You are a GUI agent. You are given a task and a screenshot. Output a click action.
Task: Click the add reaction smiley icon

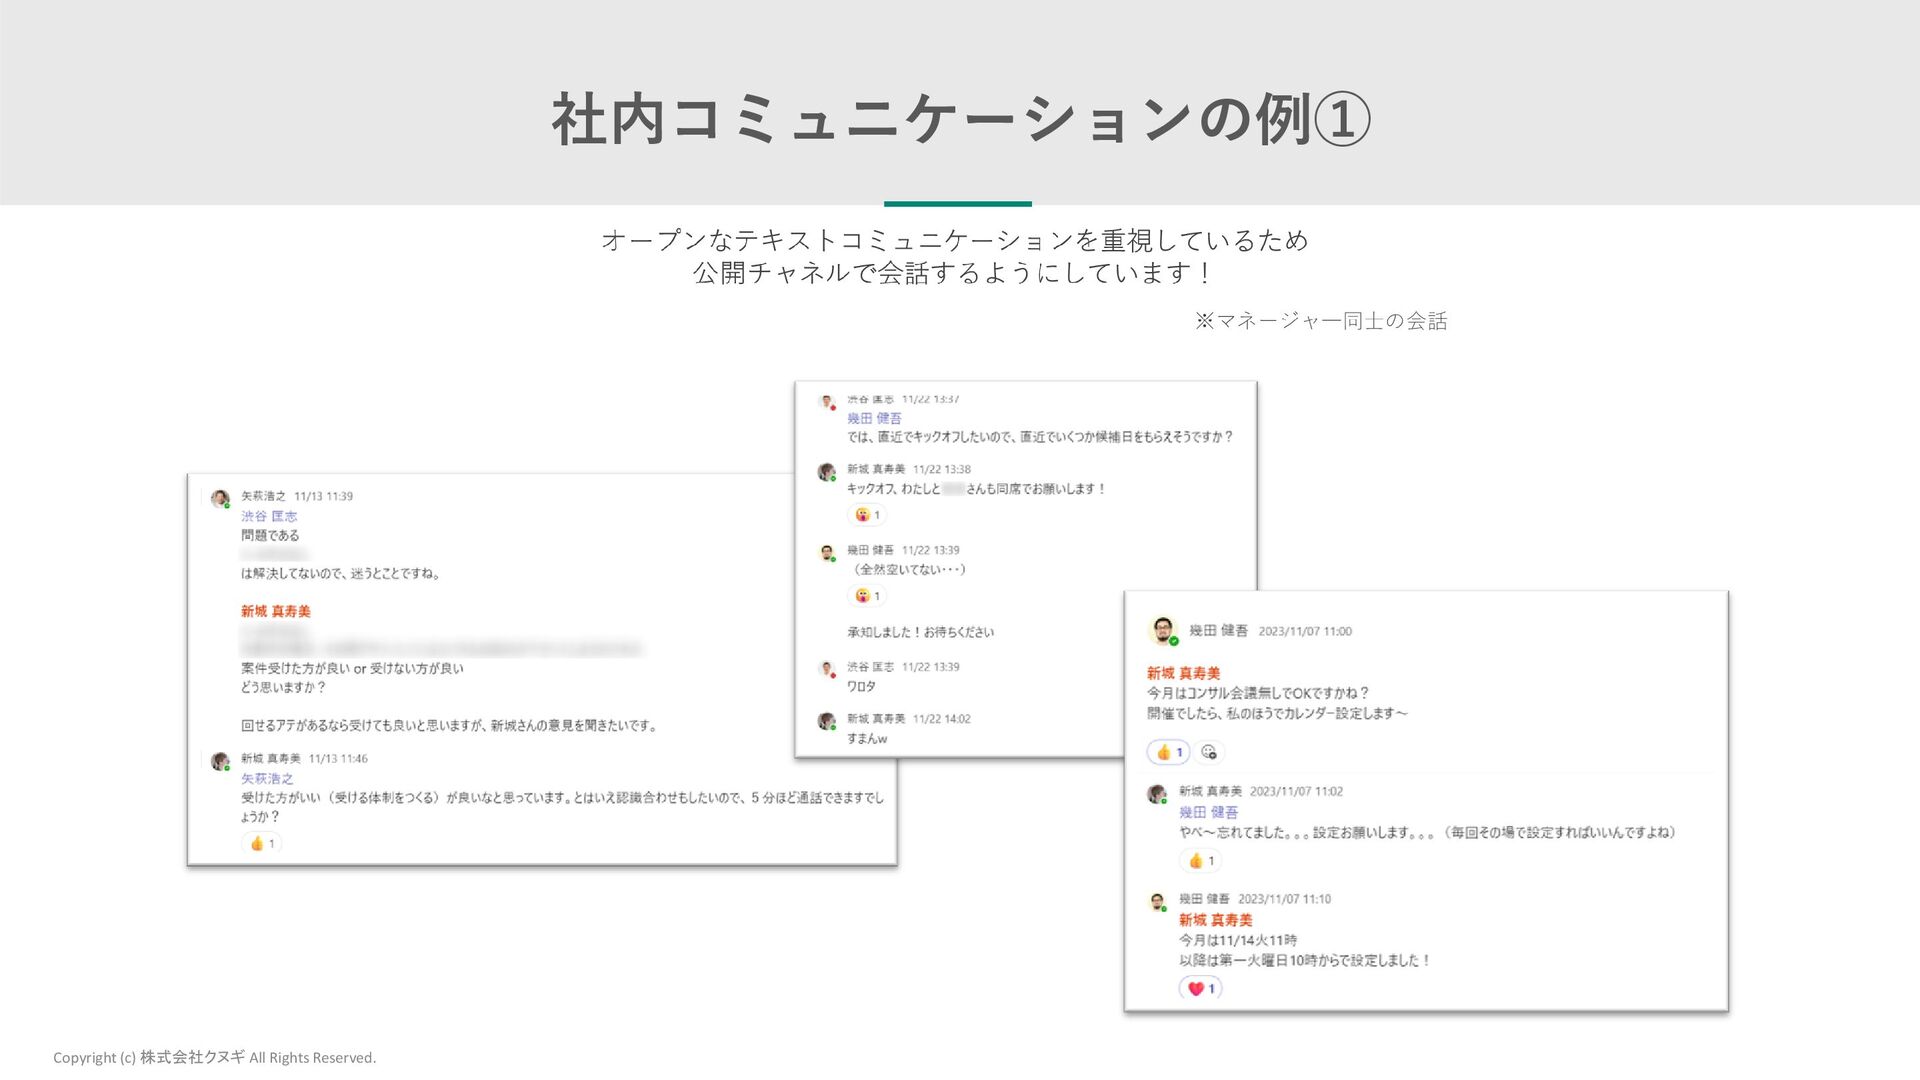pyautogui.click(x=1209, y=752)
